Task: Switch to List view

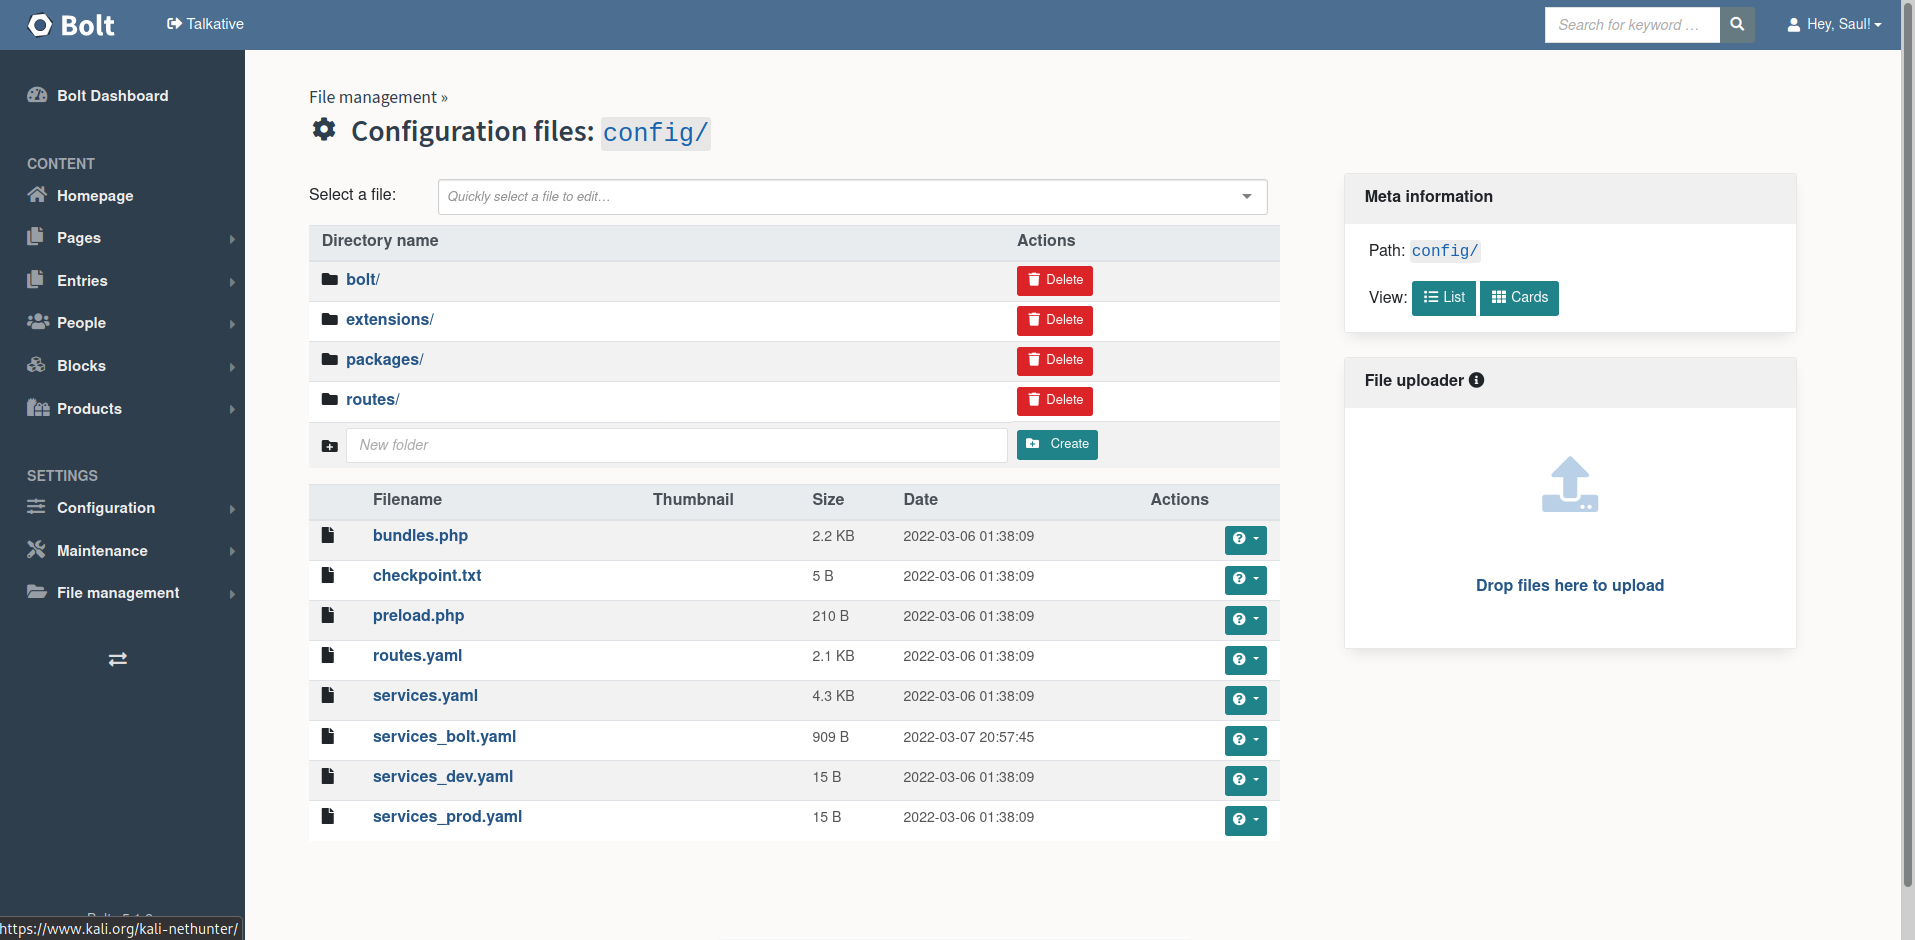Action: pos(1443,298)
